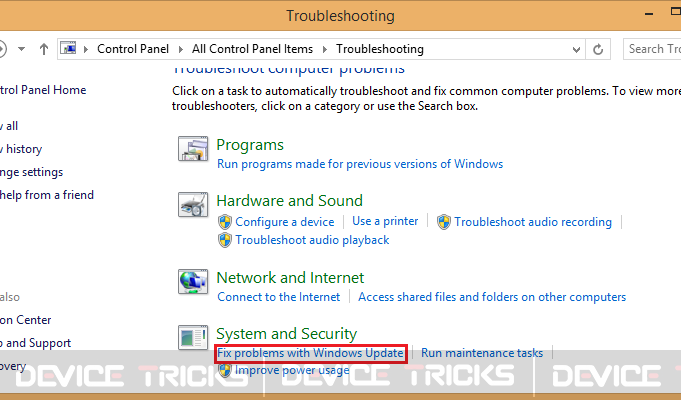Expand chevron after Control Panel breadcrumb
This screenshot has height=400, width=681.
pos(181,49)
